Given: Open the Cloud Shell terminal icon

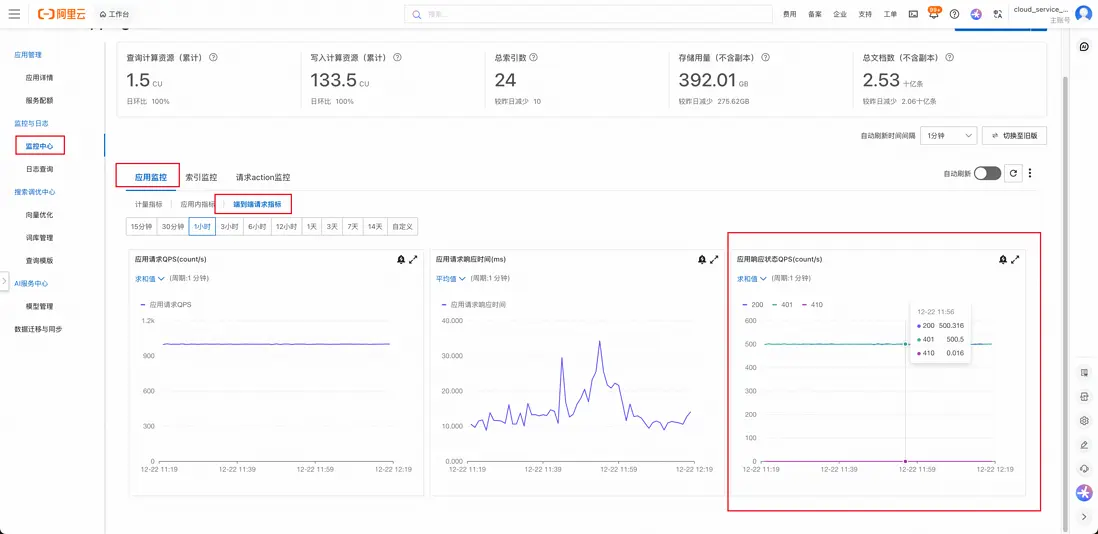Looking at the screenshot, I should pyautogui.click(x=913, y=14).
